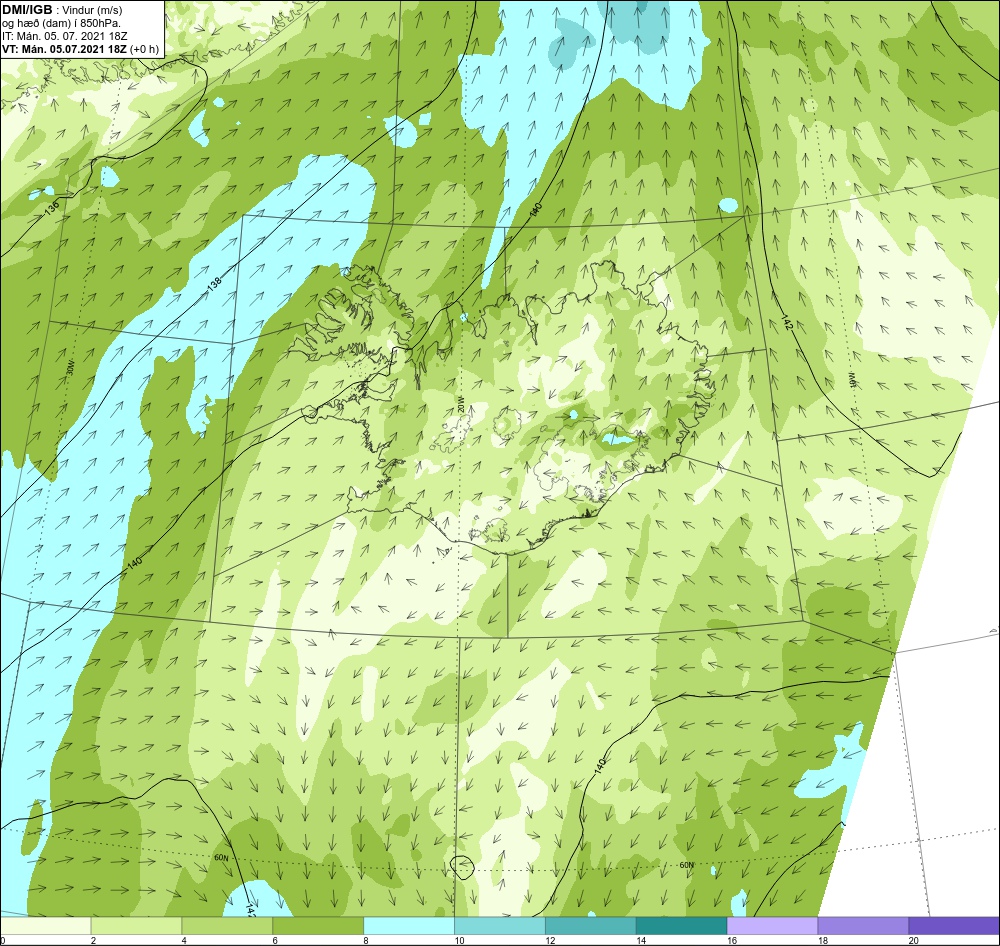1000x946 pixels.
Task: Click the '60N' latitude label near 142 contour
Action: click(x=221, y=858)
